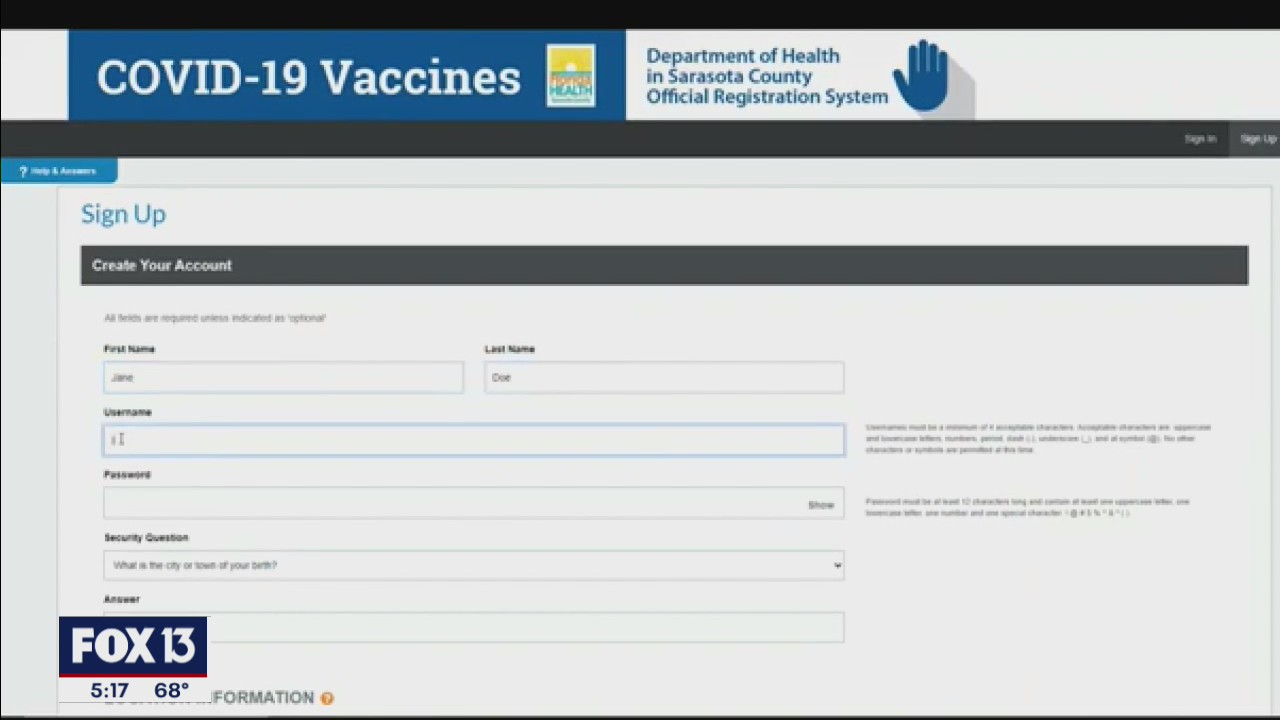This screenshot has height=720, width=1280.
Task: Open the Security Question dropdown
Action: [x=474, y=565]
